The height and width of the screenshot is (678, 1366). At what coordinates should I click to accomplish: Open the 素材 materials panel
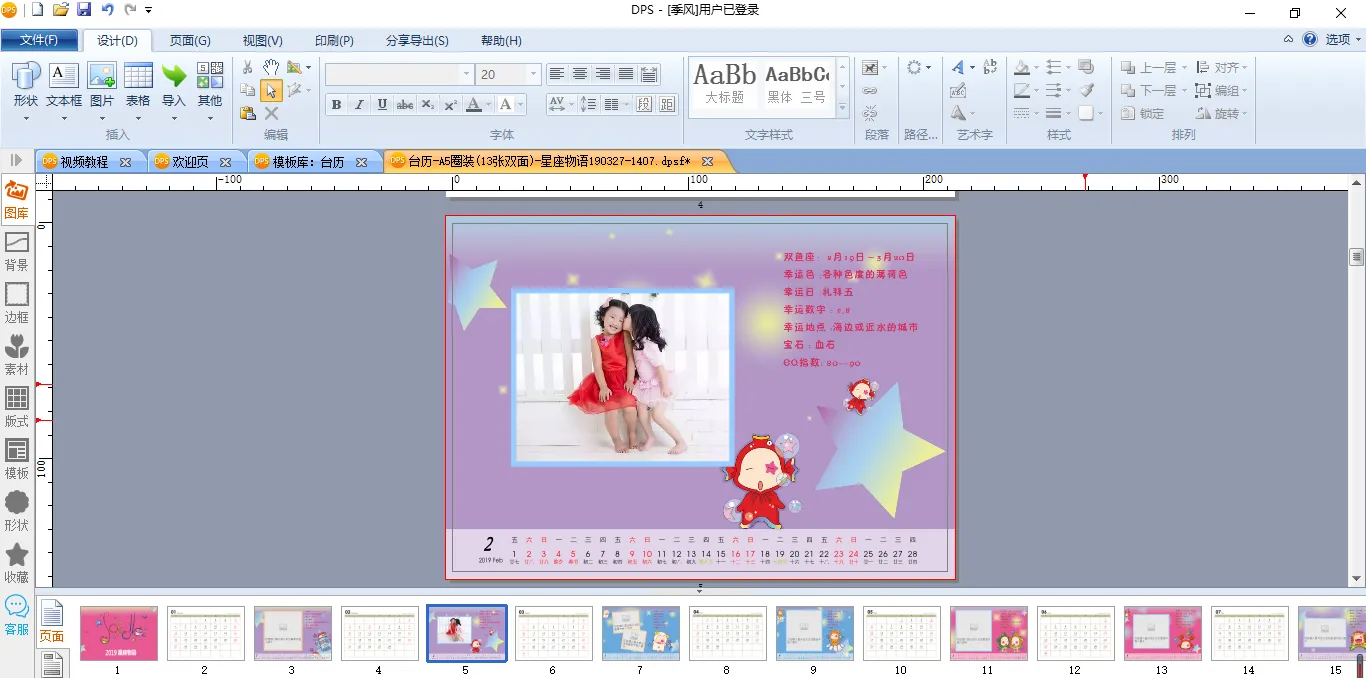(16, 354)
